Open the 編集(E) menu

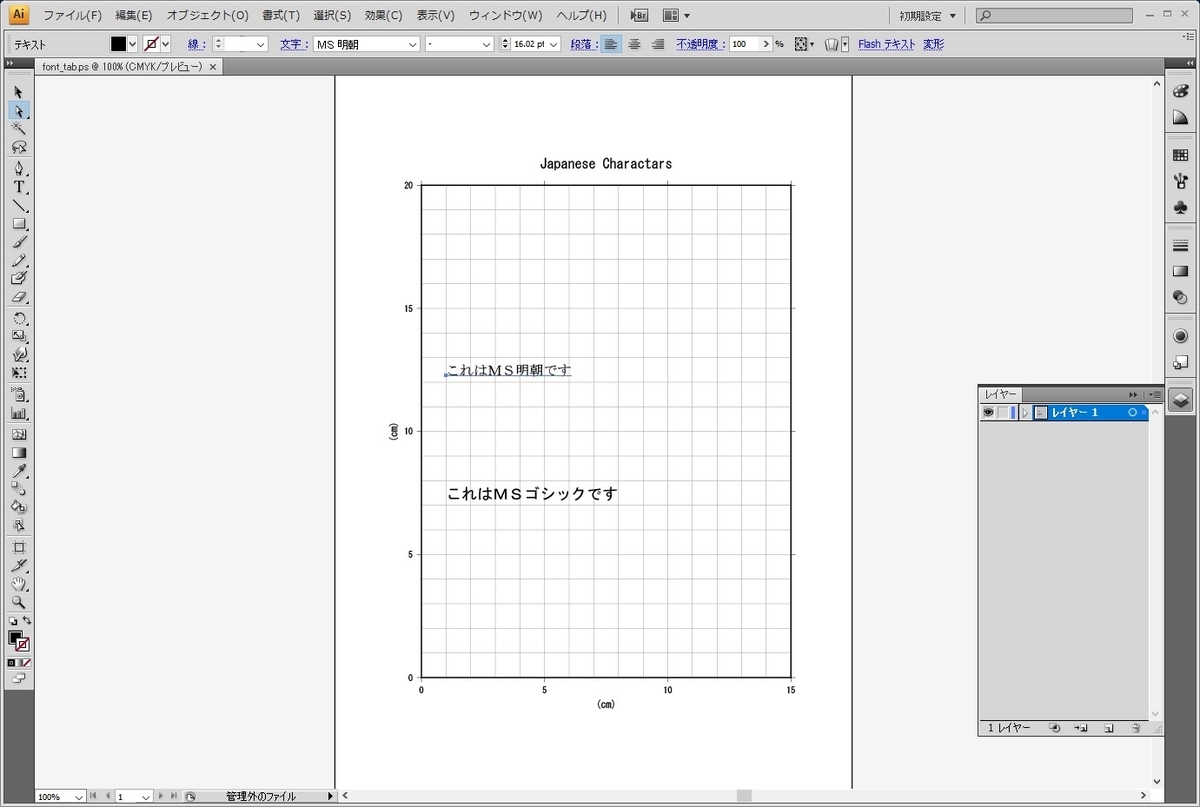click(x=134, y=16)
